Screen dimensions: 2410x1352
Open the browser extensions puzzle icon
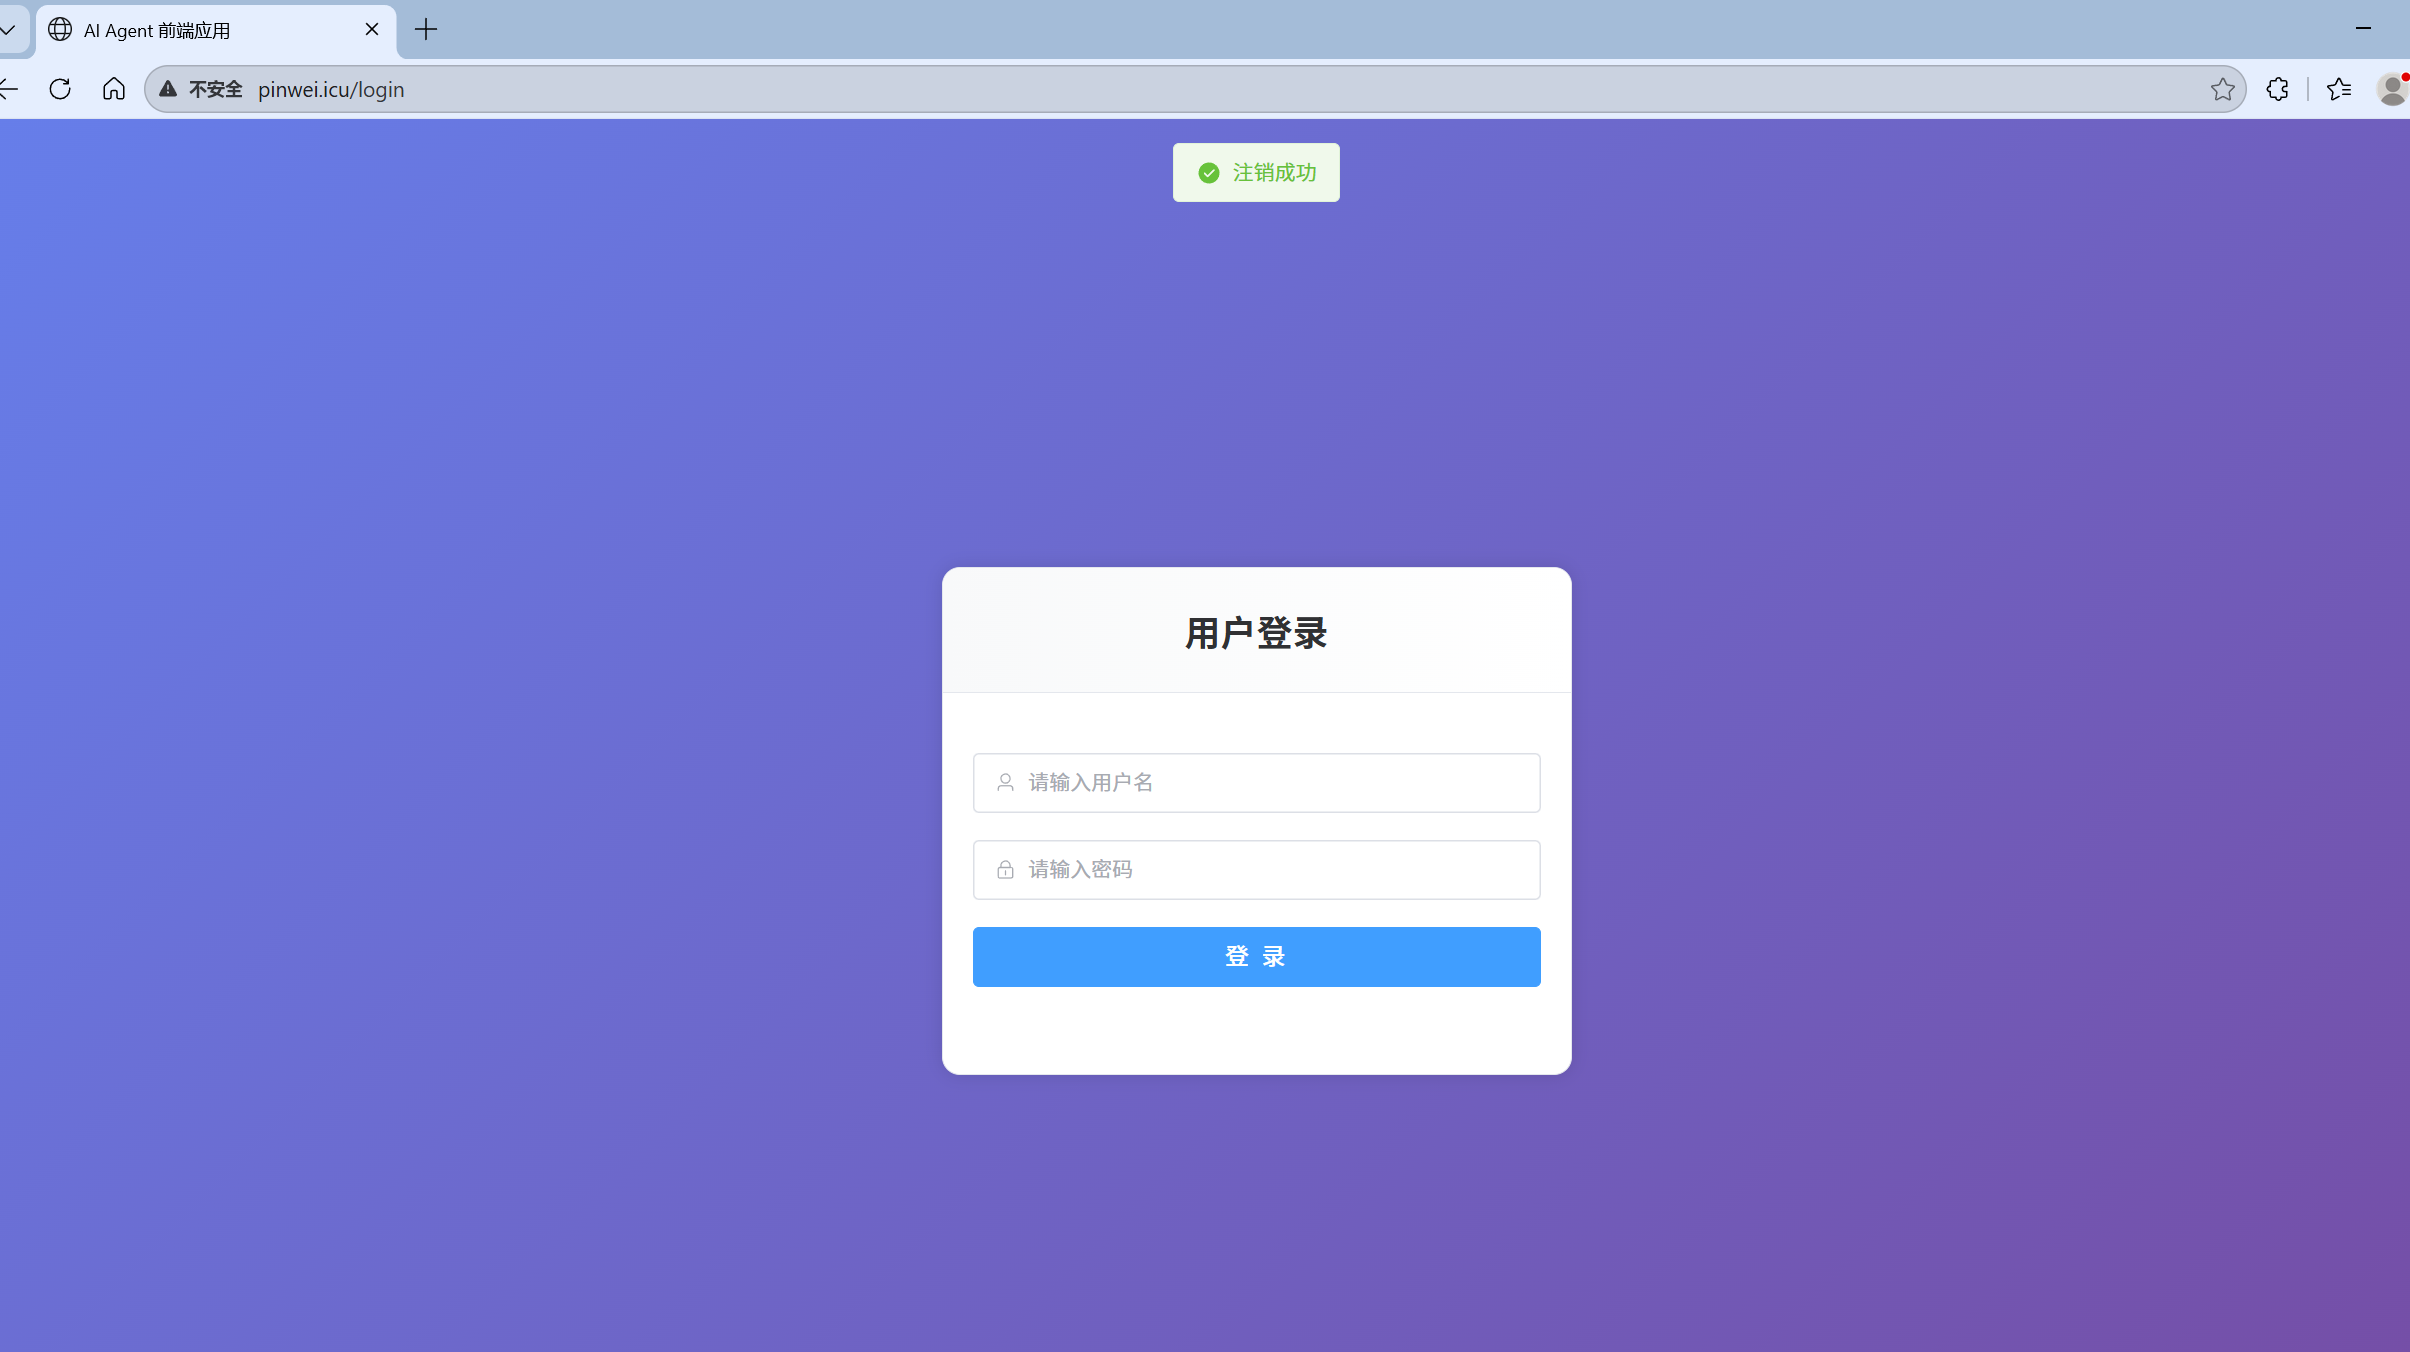tap(2277, 89)
